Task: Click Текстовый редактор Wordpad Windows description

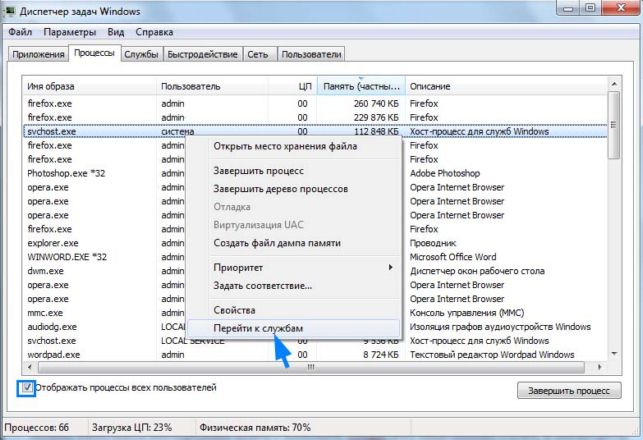Action: click(x=492, y=355)
